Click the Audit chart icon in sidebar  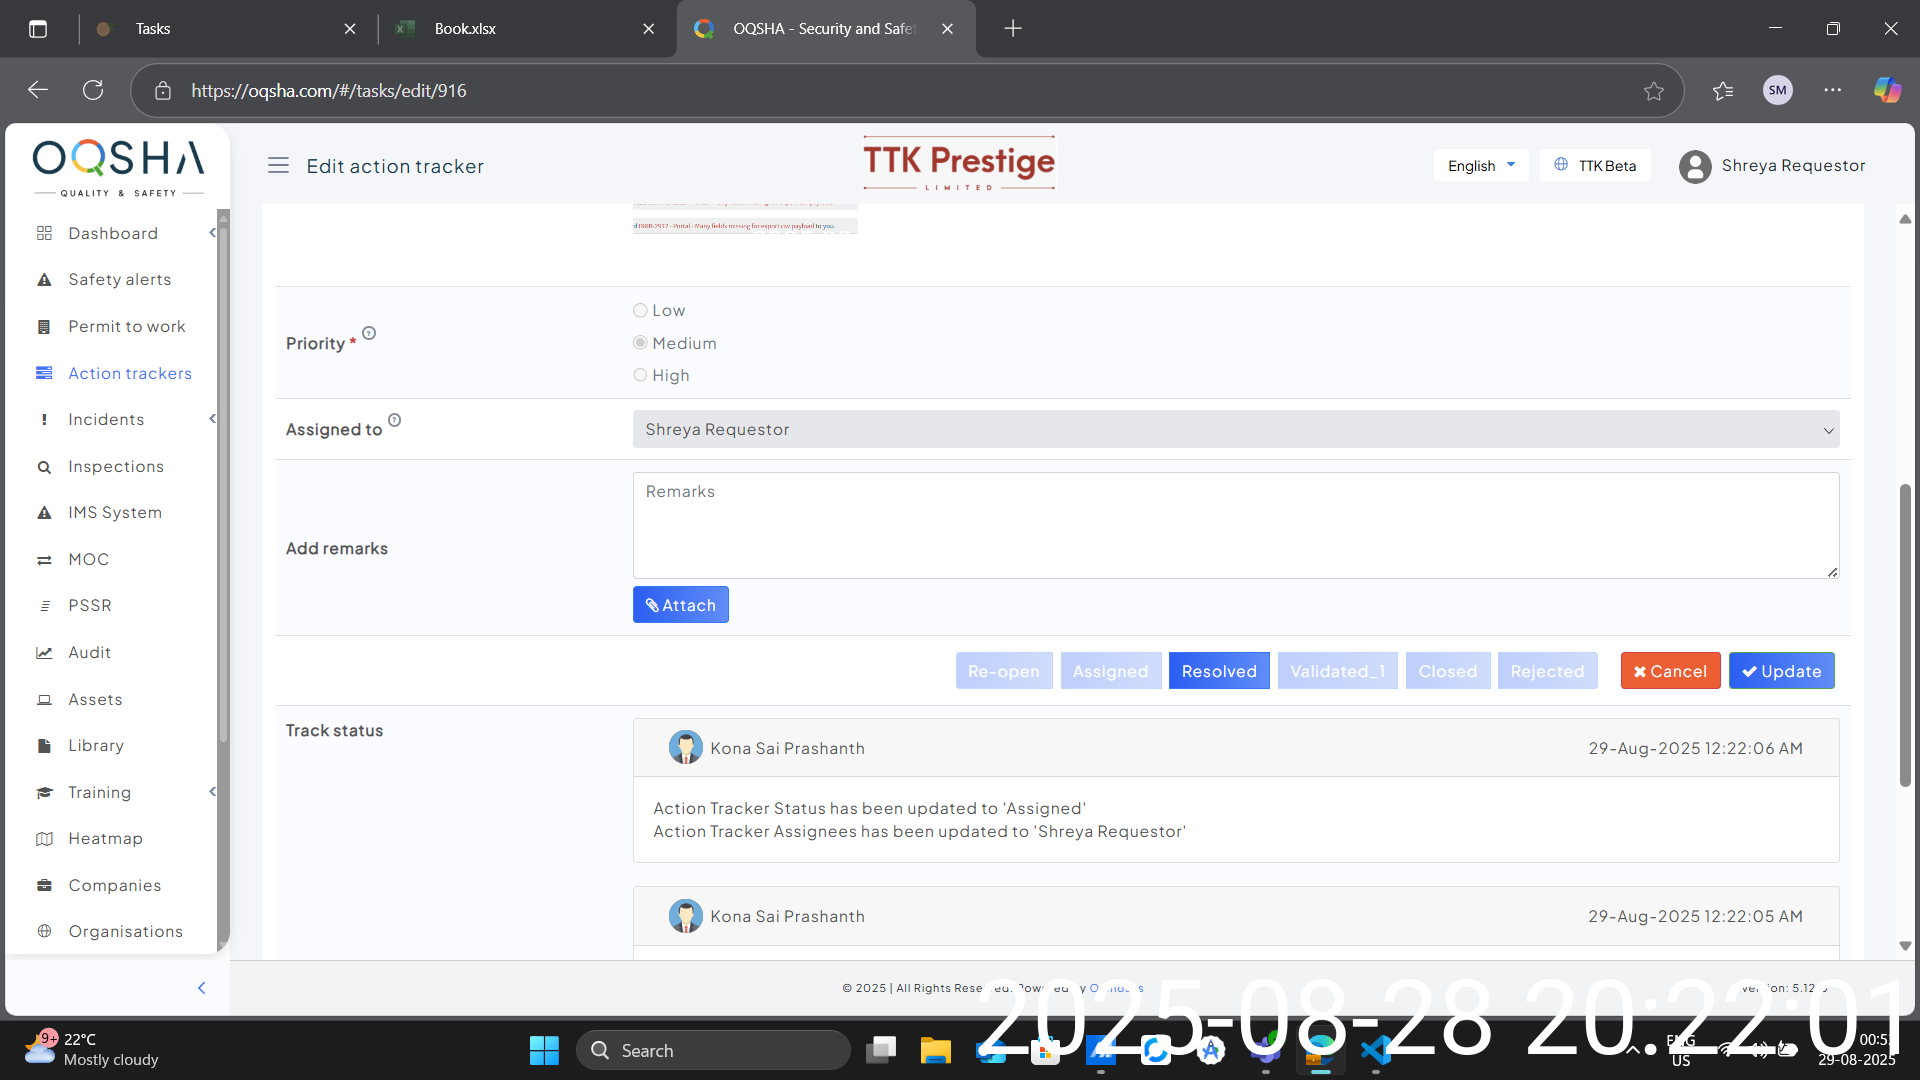coord(44,653)
